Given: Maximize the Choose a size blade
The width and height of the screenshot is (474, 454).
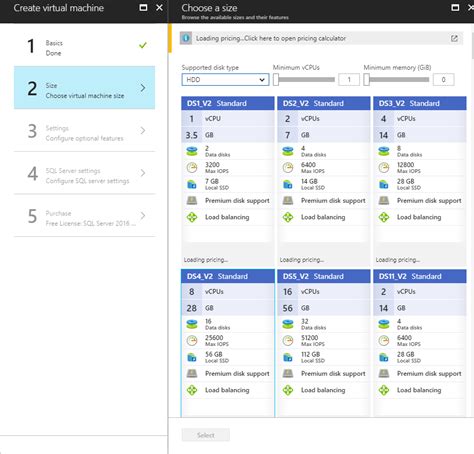Looking at the screenshot, I should (x=455, y=7).
